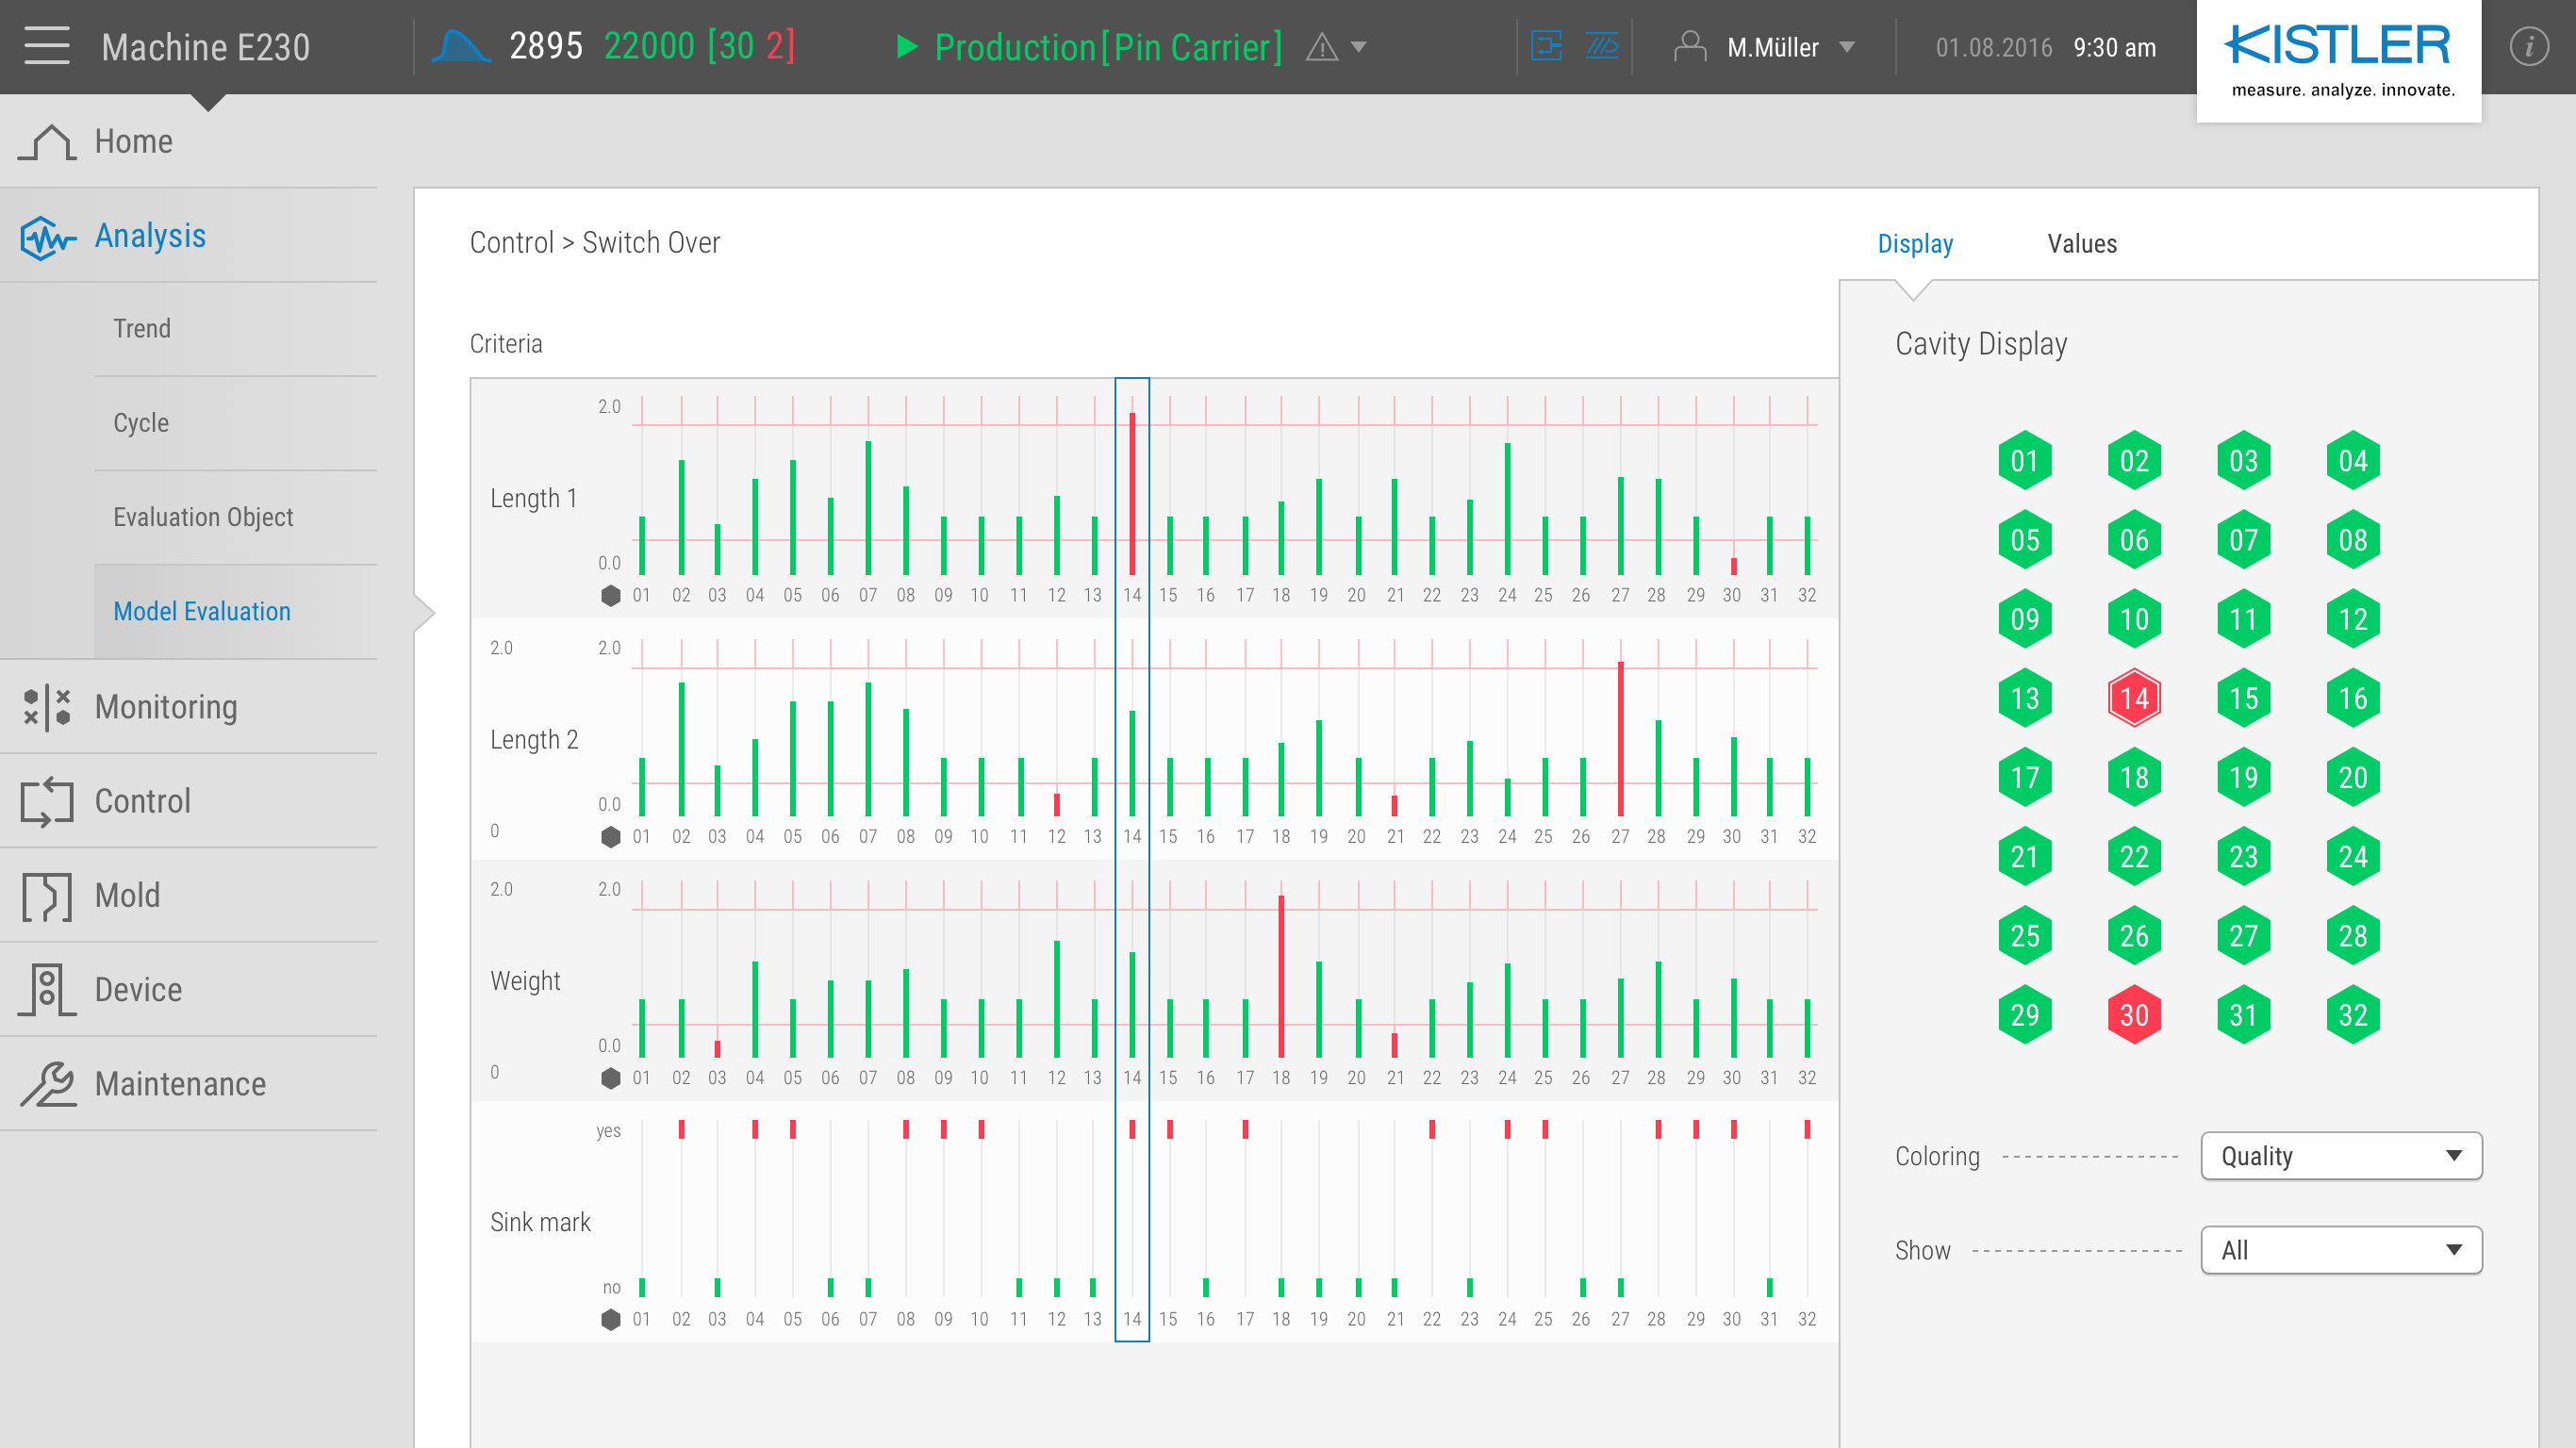This screenshot has width=2576, height=1448.
Task: Open the Evaluation Object submenu item
Action: pyautogui.click(x=203, y=517)
